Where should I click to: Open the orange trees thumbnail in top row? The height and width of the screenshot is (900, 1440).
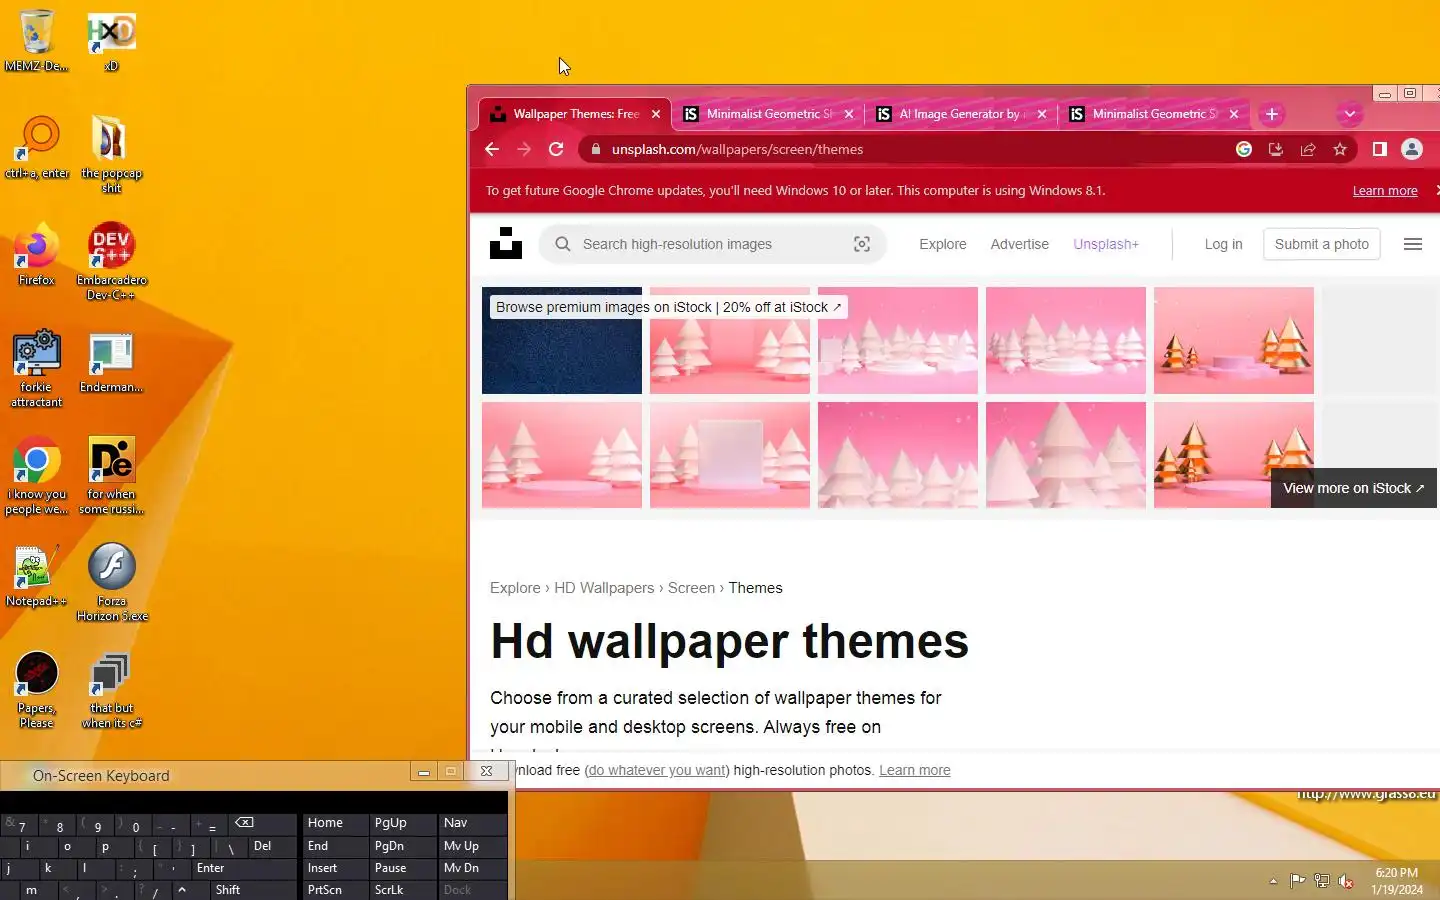tap(1234, 340)
